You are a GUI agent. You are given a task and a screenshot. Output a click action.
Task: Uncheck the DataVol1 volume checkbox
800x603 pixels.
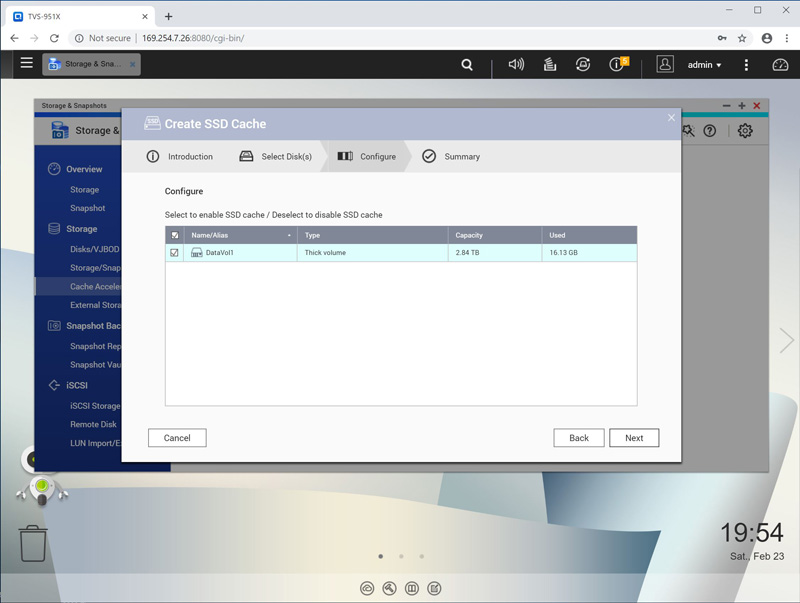[174, 253]
